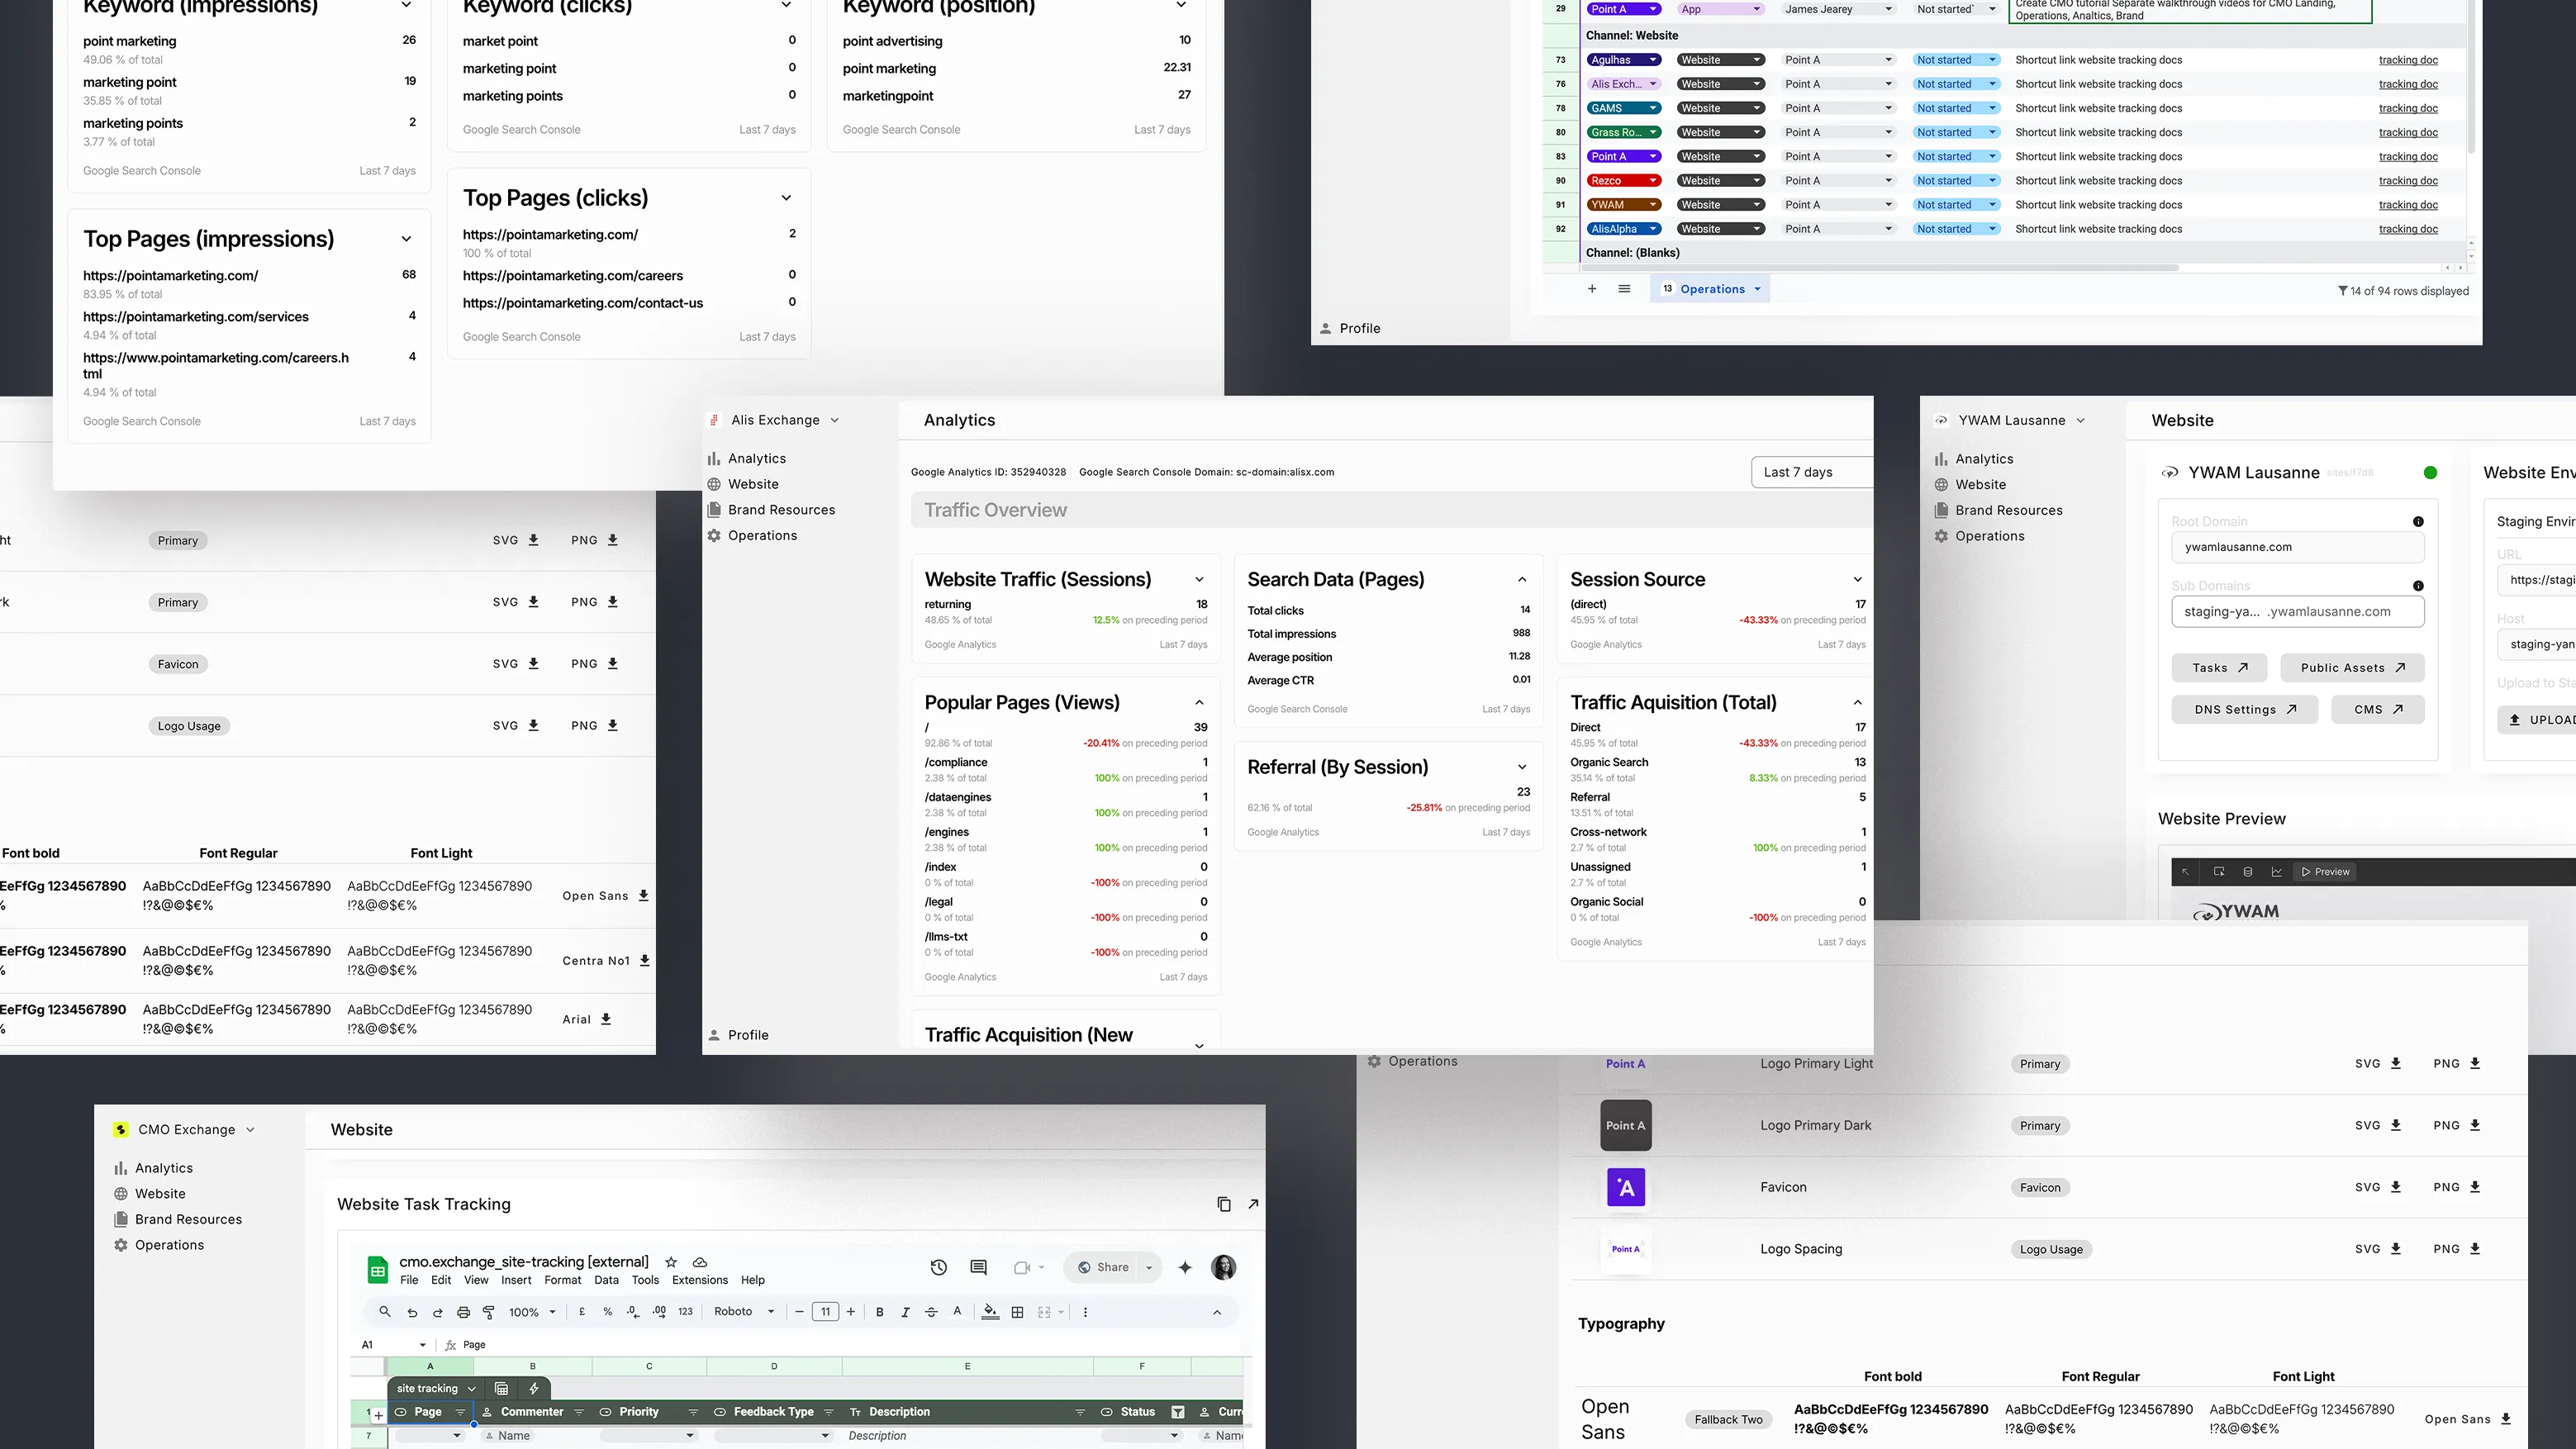The height and width of the screenshot is (1449, 2576).
Task: Open version history in the spreadsheet toolbar
Action: click(x=938, y=1267)
